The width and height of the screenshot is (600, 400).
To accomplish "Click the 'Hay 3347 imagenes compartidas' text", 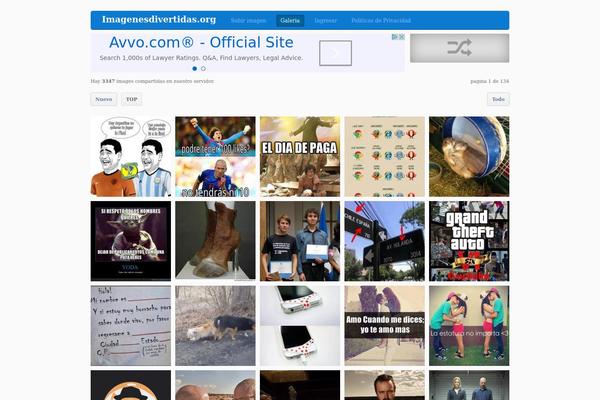I will [x=152, y=81].
